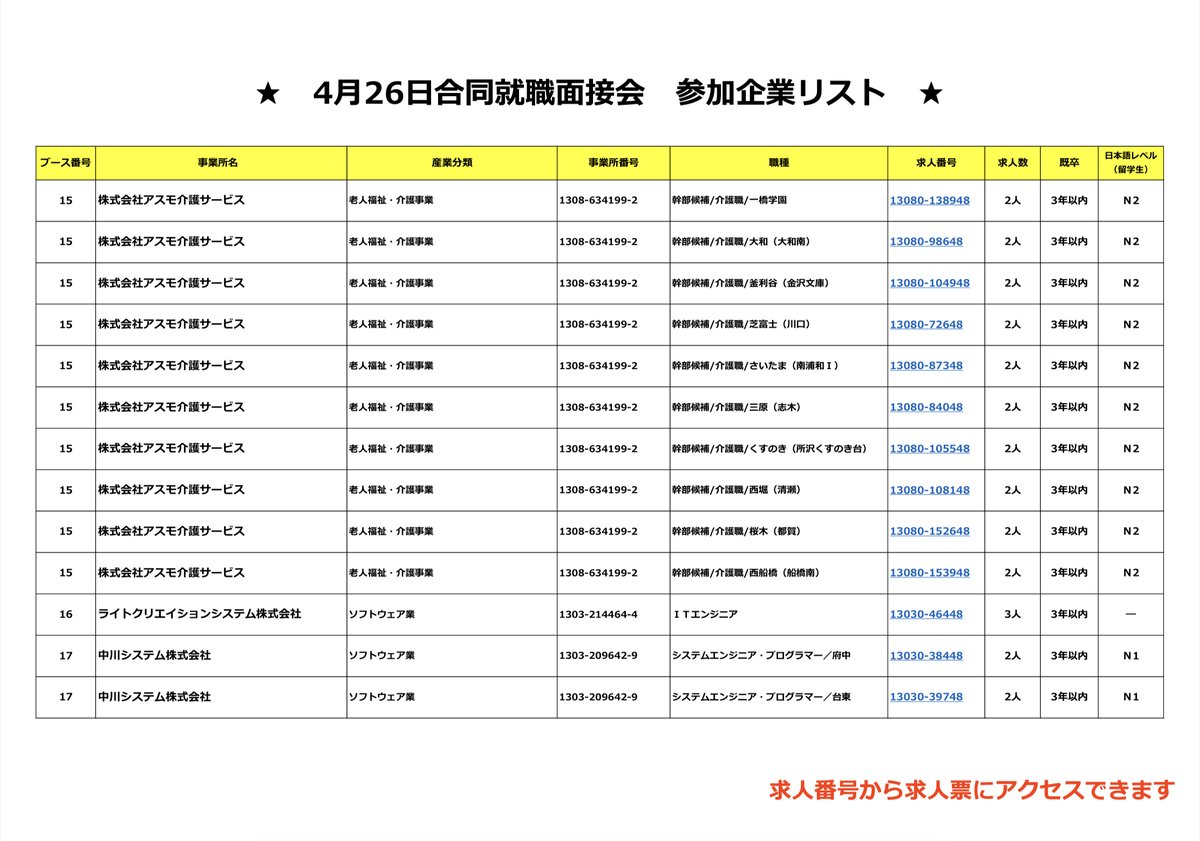Open job link 13080-108148

point(929,490)
